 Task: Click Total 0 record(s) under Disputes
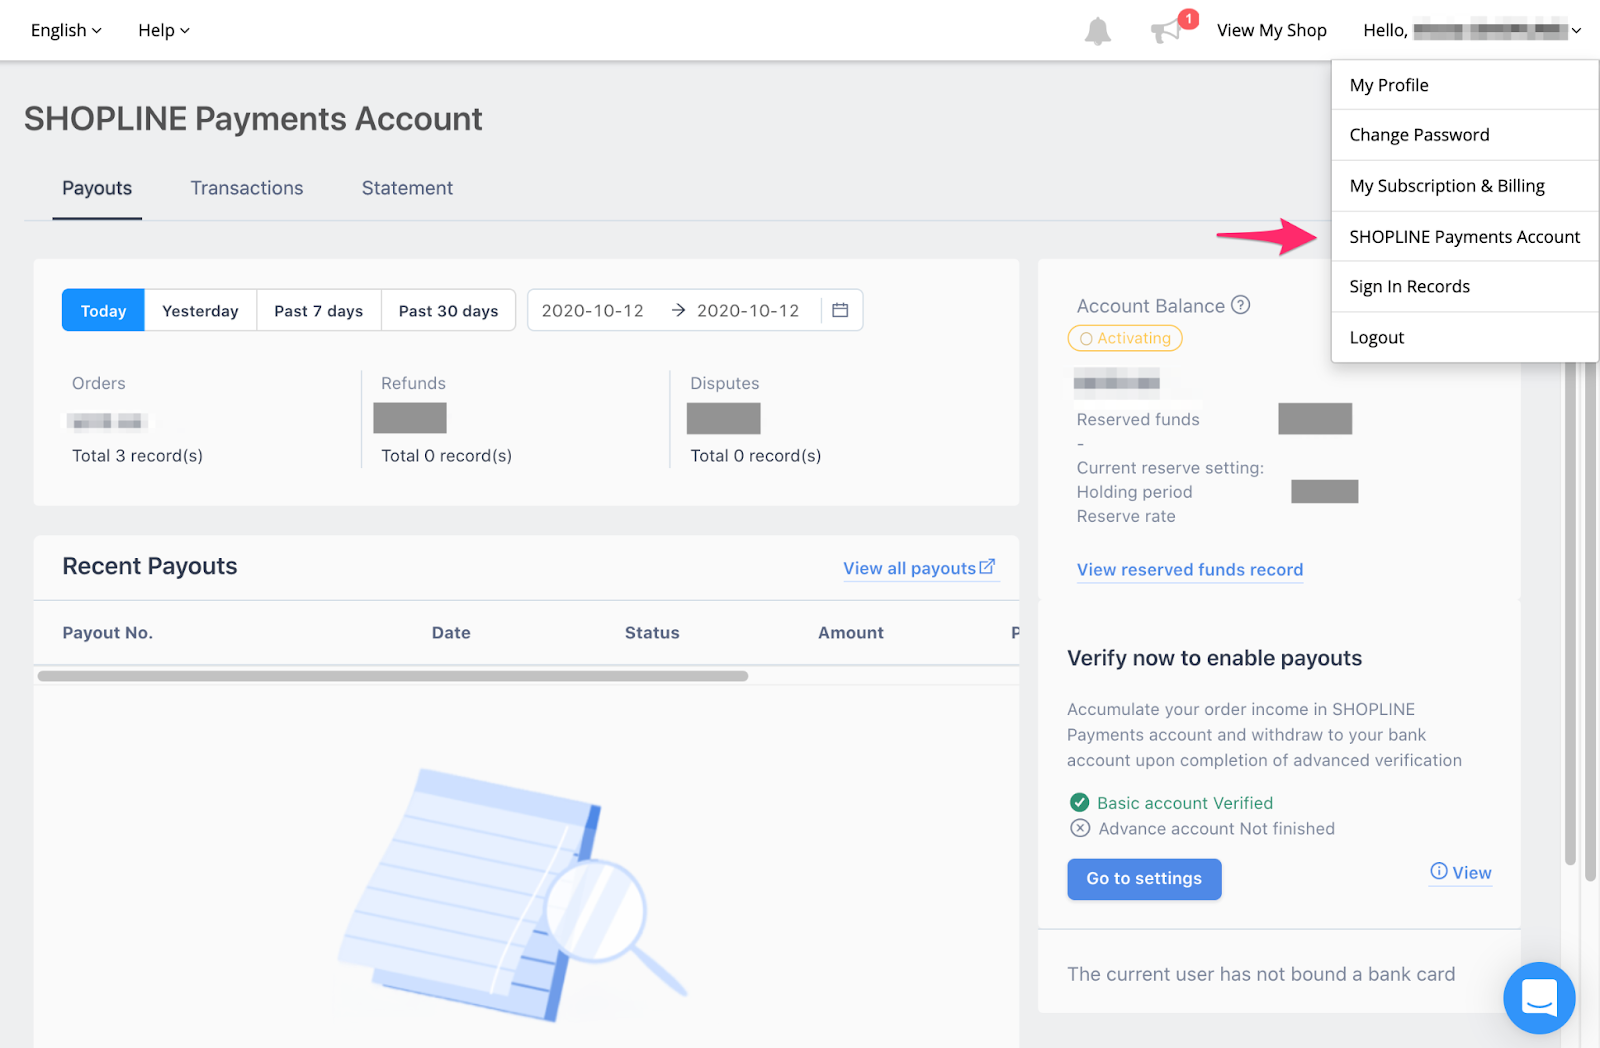coord(756,456)
